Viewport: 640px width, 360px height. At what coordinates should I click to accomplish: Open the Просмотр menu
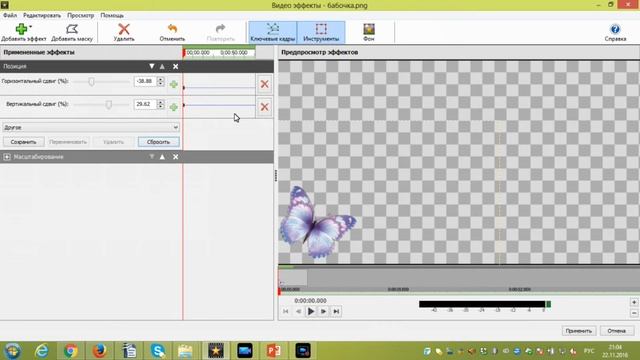(80, 15)
